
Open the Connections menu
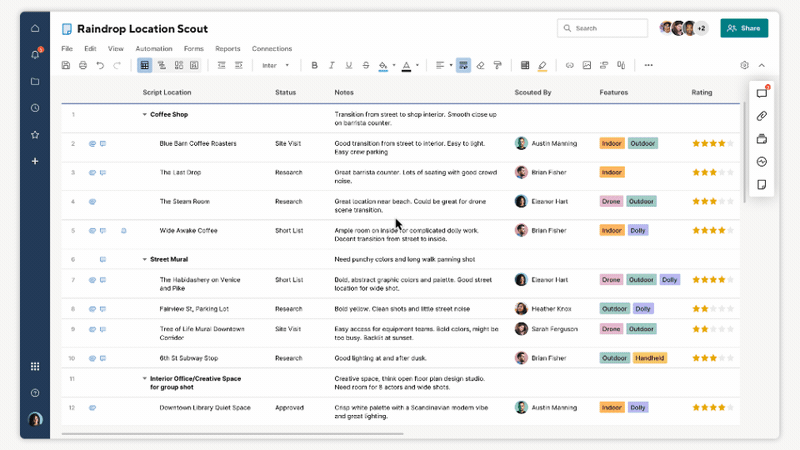point(272,48)
